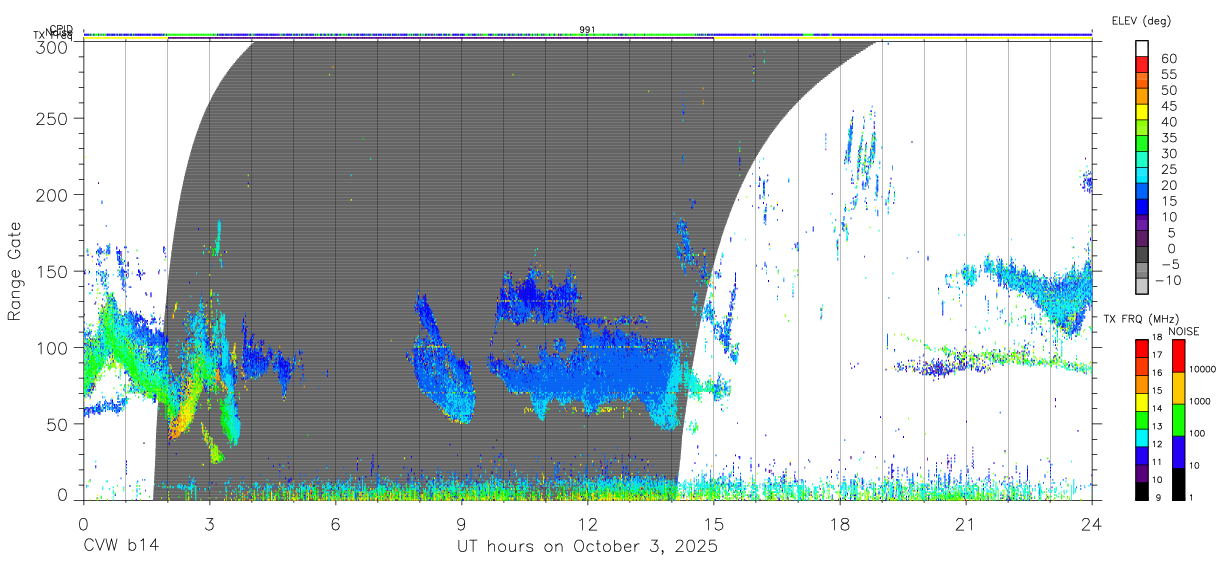Click the '150' tick on Range Gate axis
This screenshot has height=567, width=1228.
pyautogui.click(x=52, y=271)
